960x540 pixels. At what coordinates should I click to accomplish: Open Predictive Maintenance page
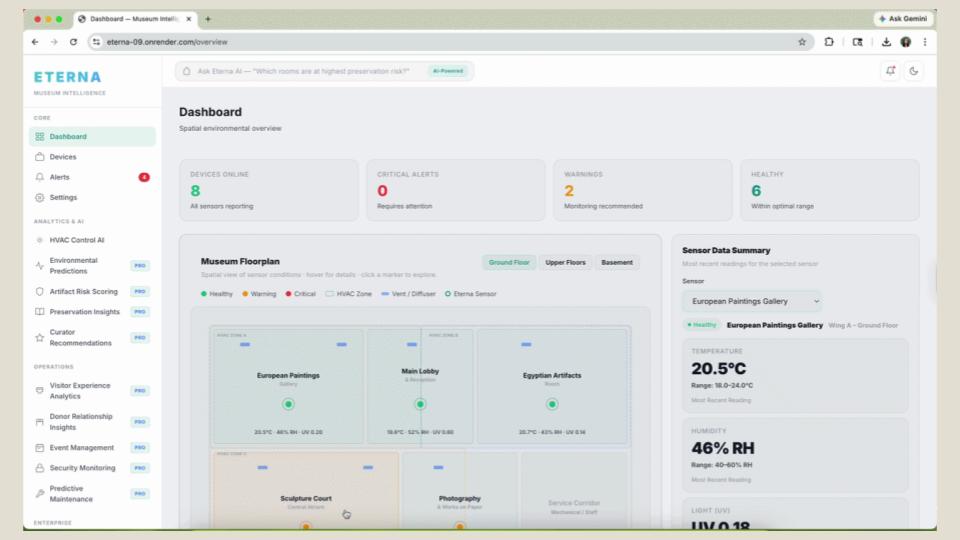point(92,493)
